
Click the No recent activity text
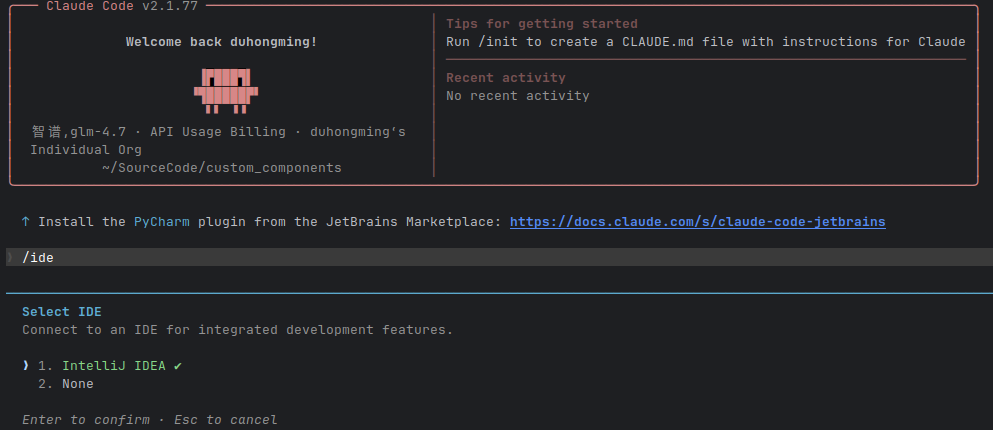517,96
